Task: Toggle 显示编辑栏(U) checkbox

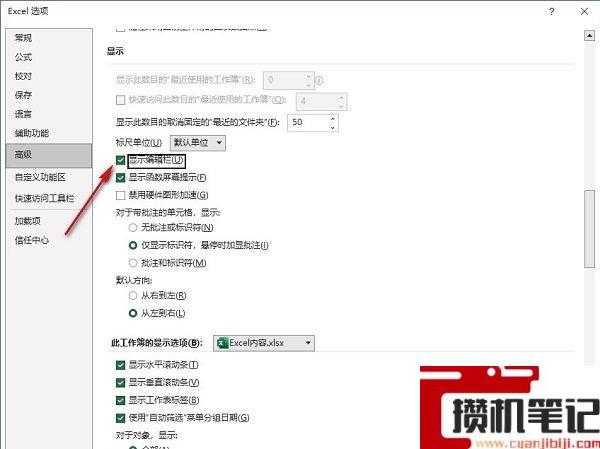Action: point(121,160)
